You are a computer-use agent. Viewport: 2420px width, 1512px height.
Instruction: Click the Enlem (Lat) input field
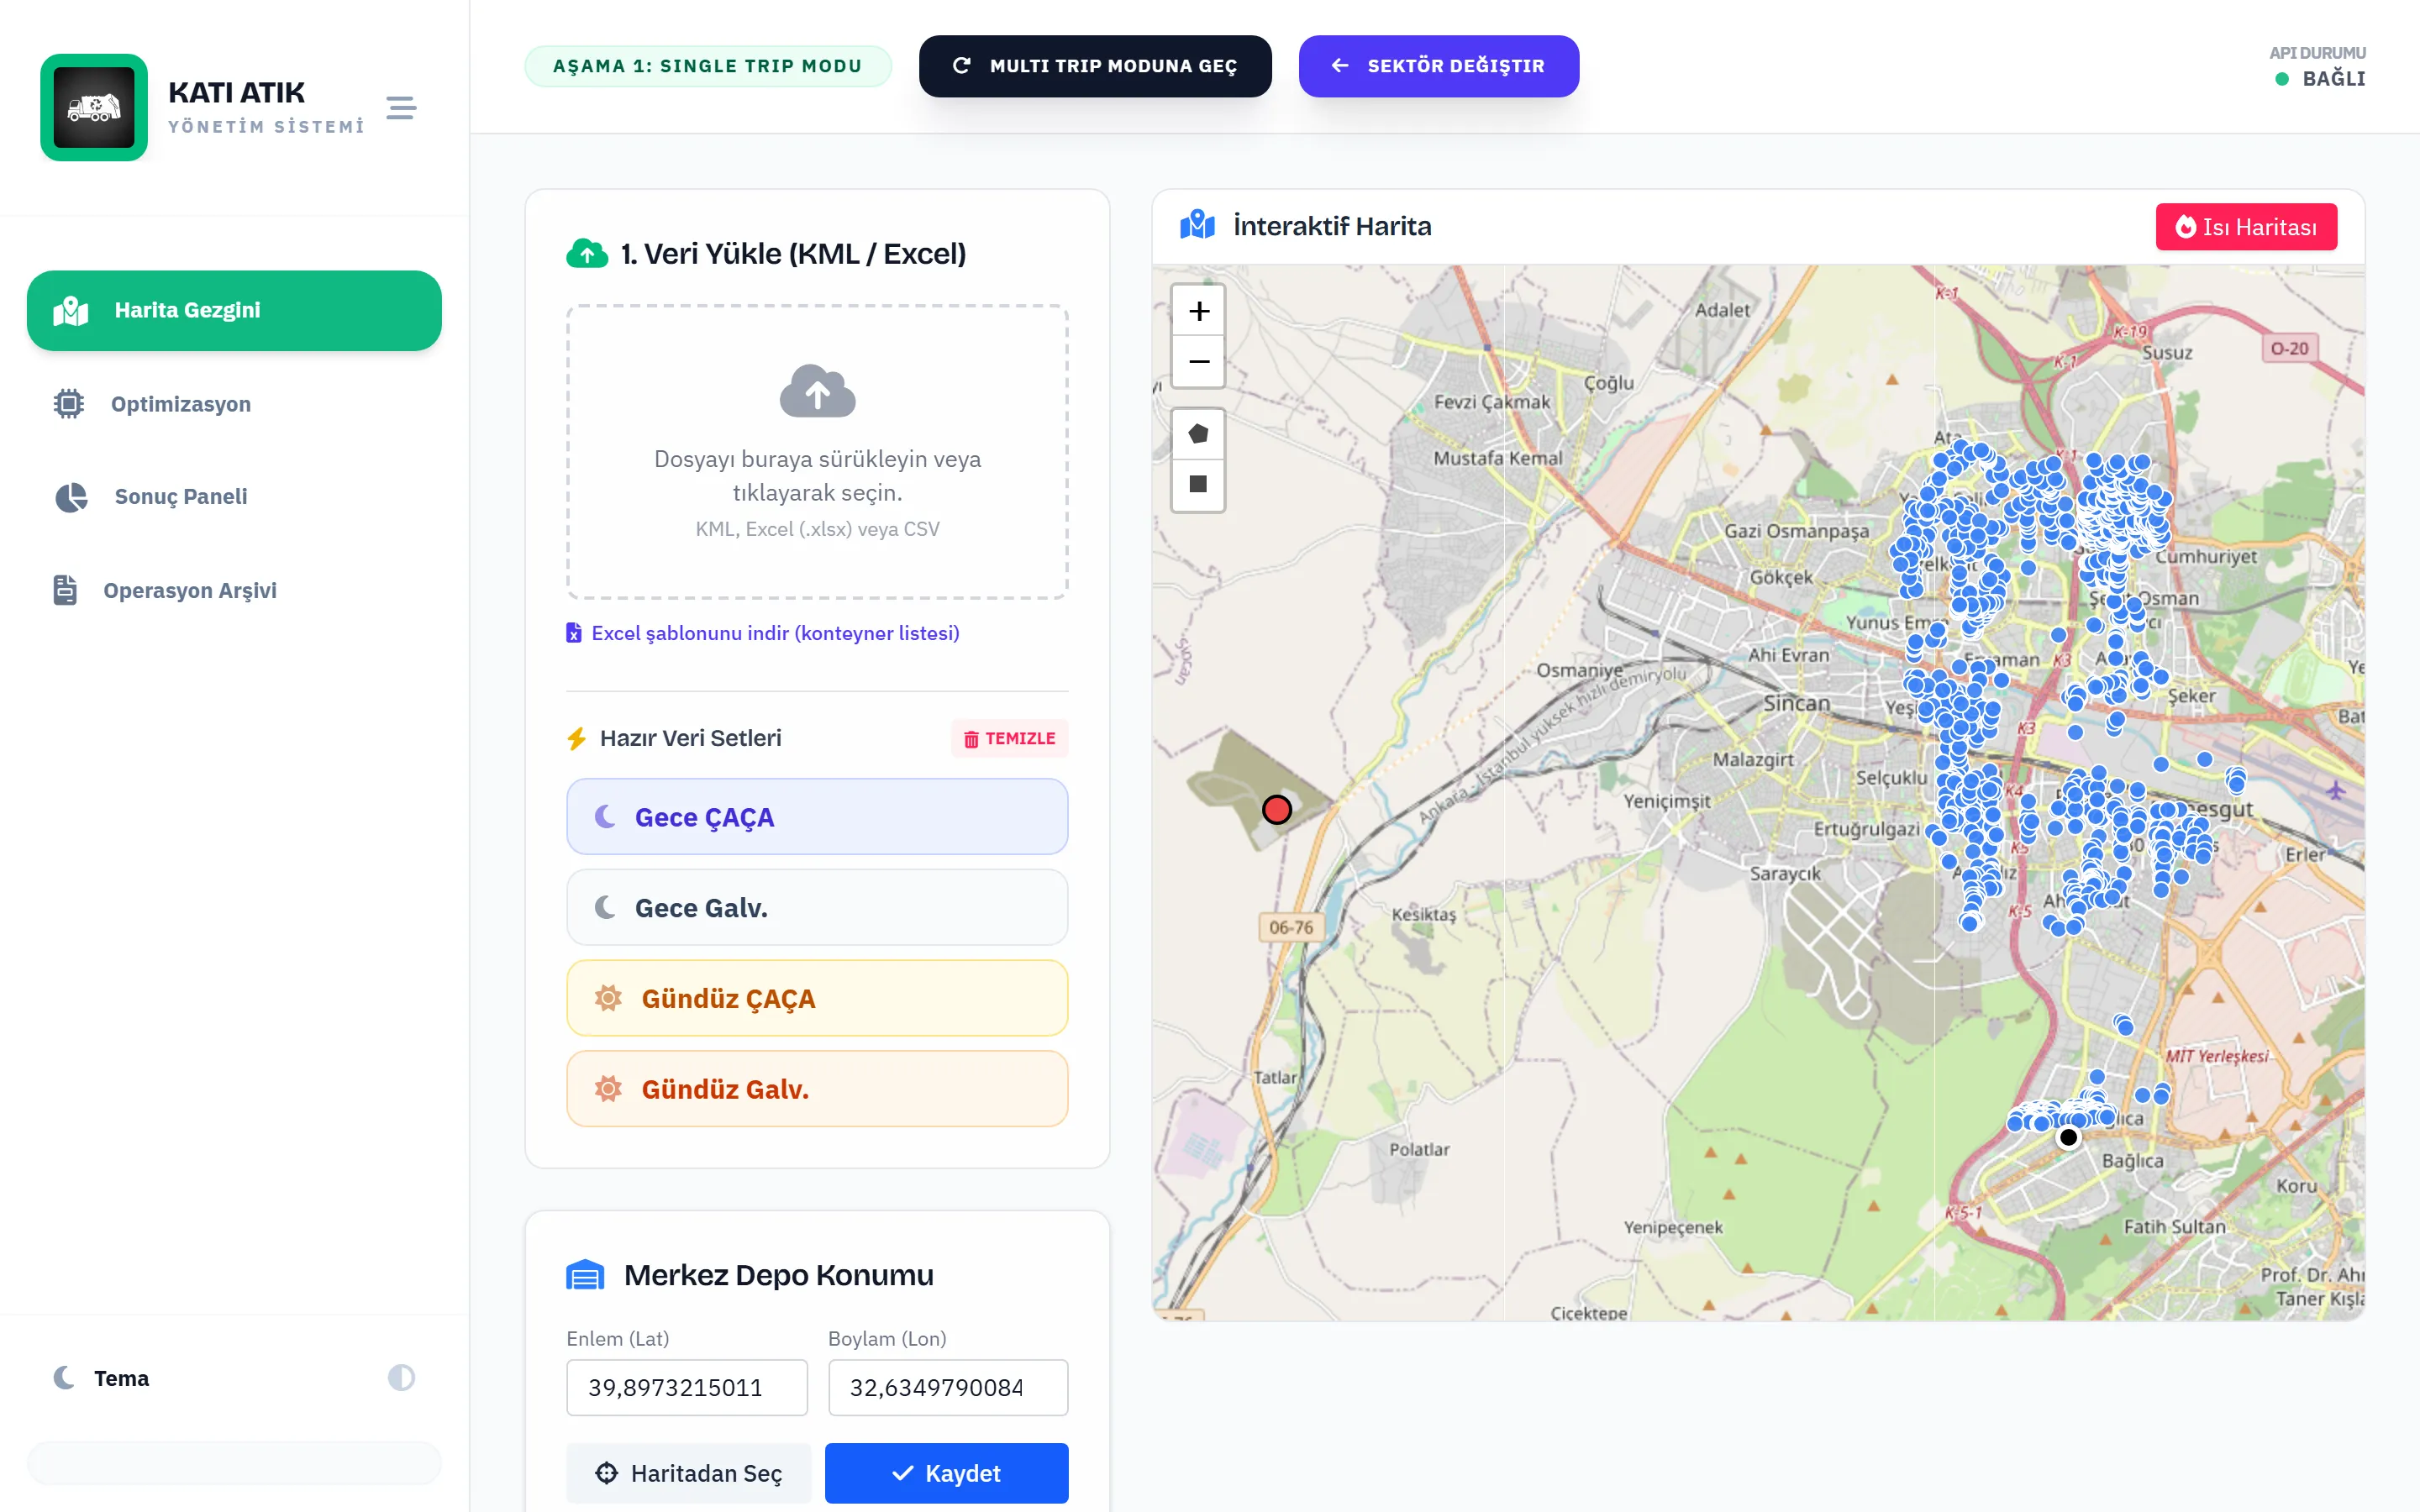[x=687, y=1387]
